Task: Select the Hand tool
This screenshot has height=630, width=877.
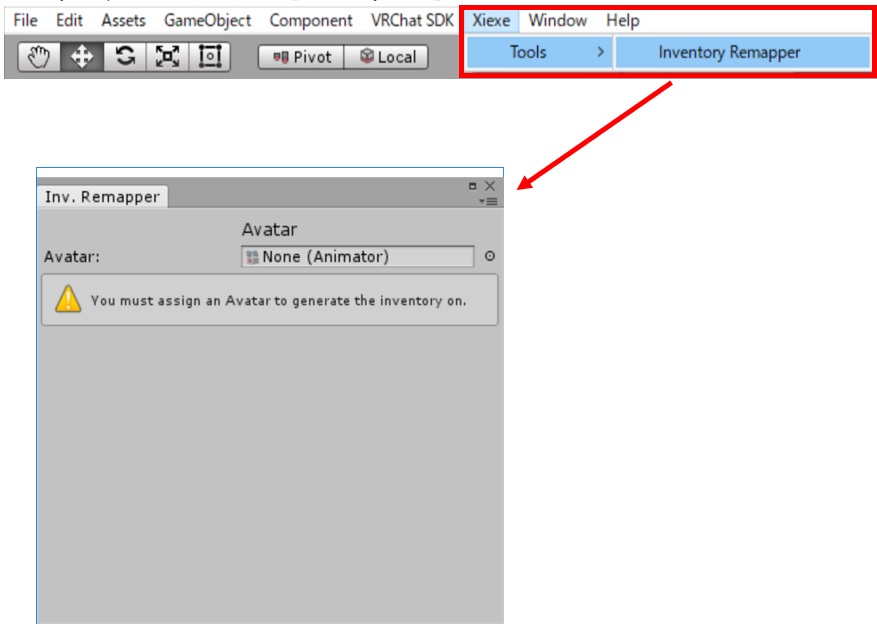Action: (39, 57)
